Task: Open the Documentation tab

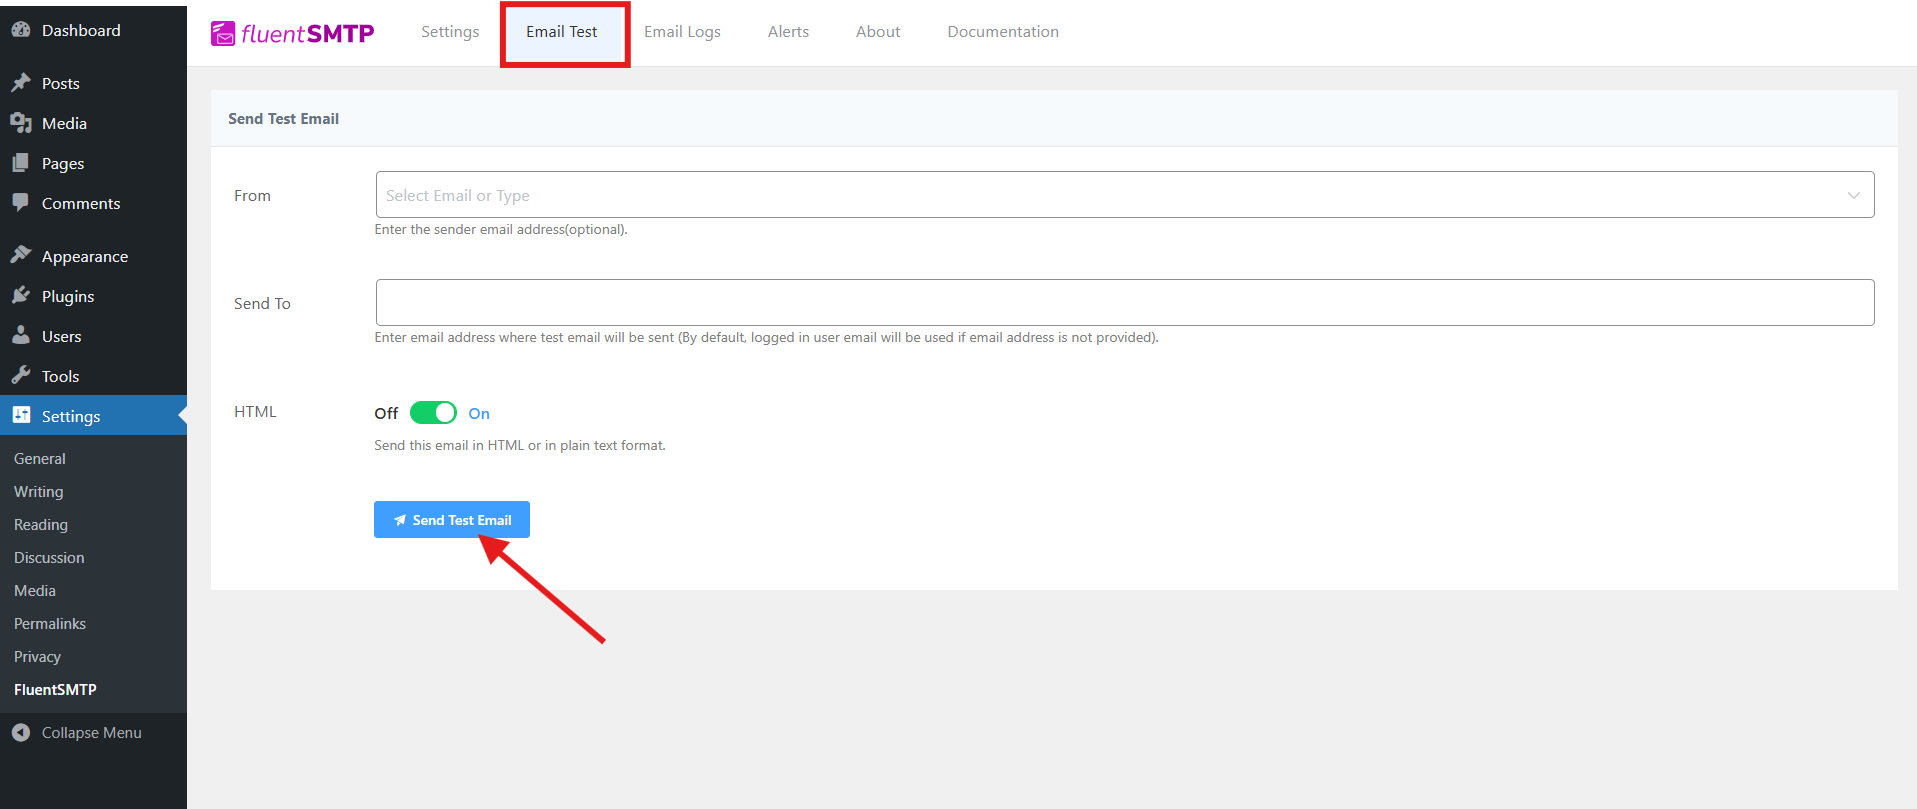Action: coord(1003,32)
